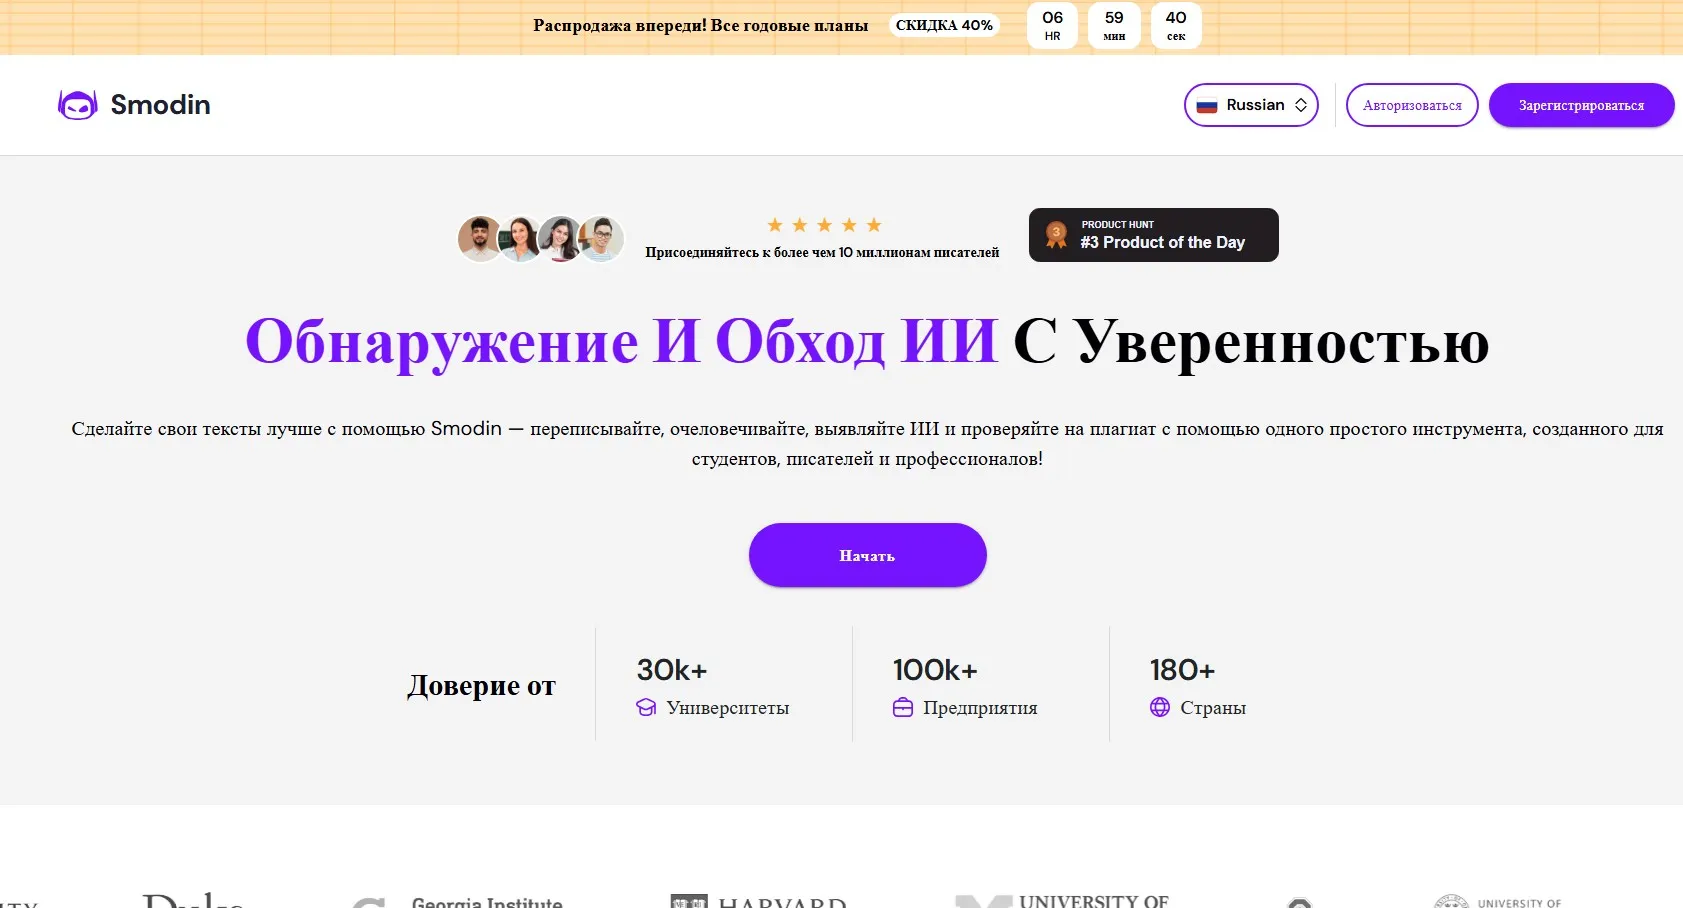Click the text about joining 10 million writers
1683x908 pixels.
(822, 252)
